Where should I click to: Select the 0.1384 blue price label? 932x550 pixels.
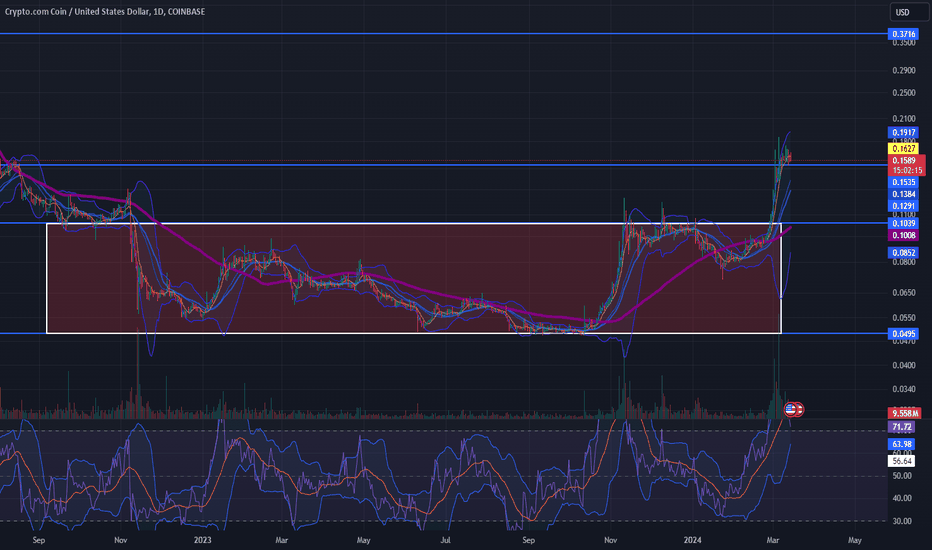coord(903,194)
